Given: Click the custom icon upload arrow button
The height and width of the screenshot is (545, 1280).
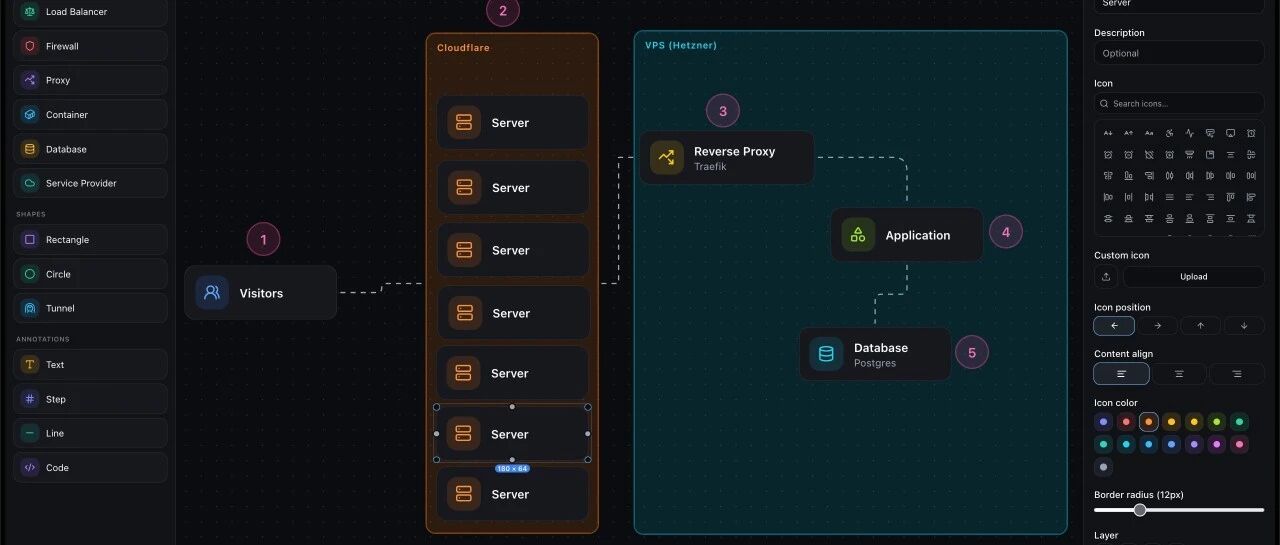Looking at the screenshot, I should click(x=1106, y=277).
